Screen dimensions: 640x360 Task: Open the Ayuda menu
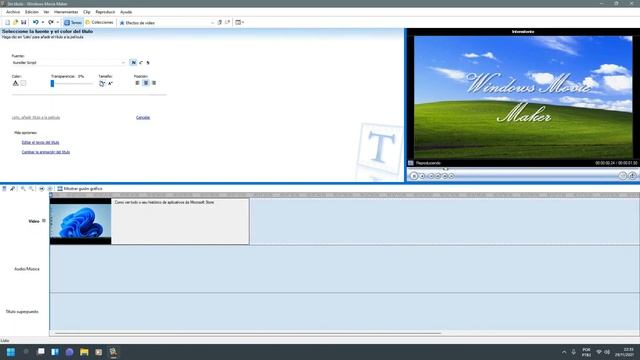[x=126, y=12]
